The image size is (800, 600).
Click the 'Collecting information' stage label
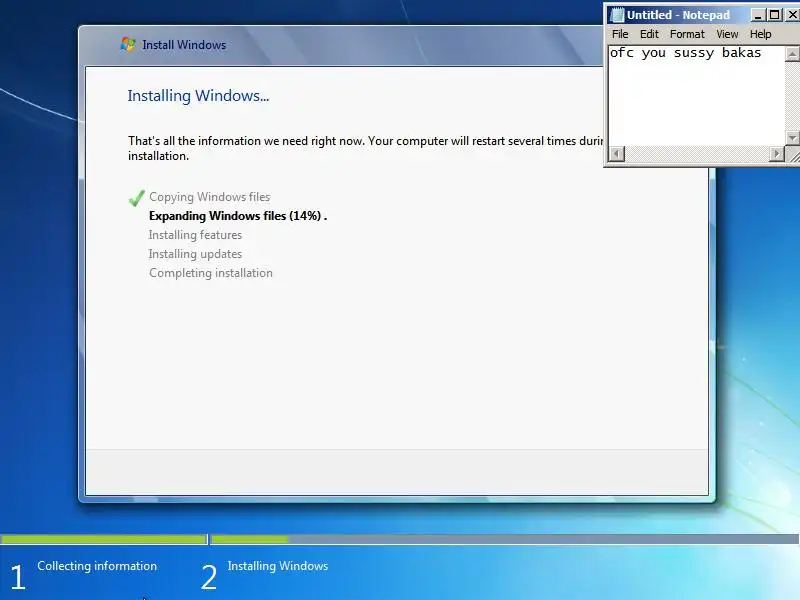pyautogui.click(x=97, y=566)
